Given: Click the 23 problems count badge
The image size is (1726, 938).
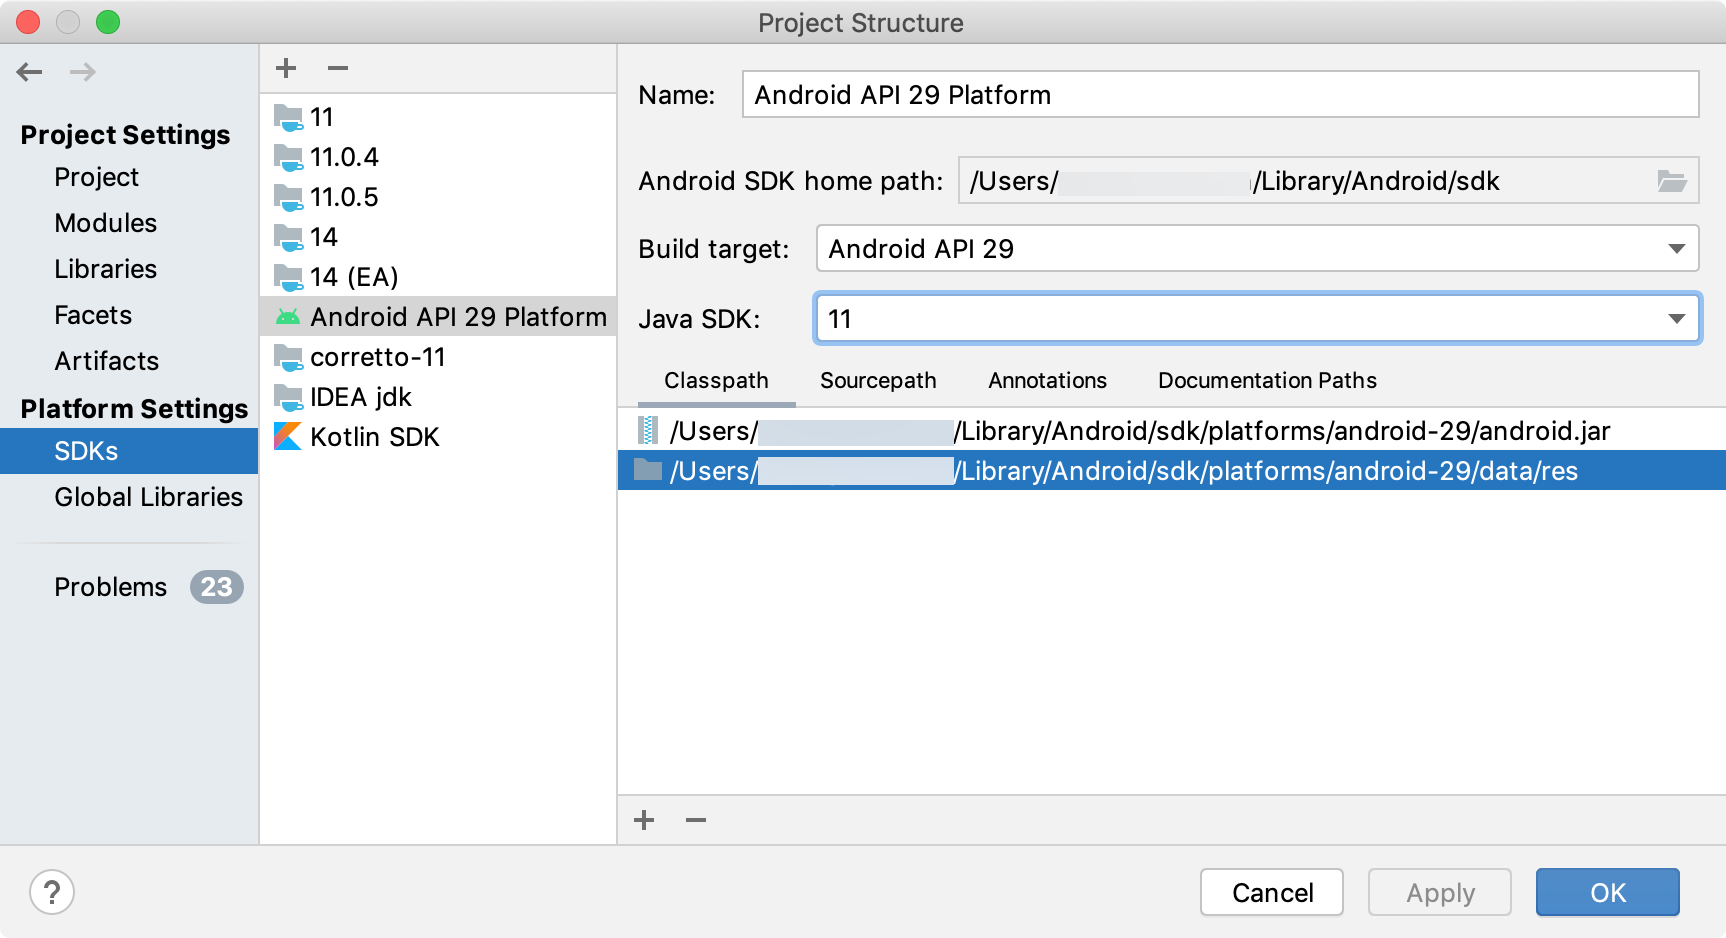Looking at the screenshot, I should 216,587.
